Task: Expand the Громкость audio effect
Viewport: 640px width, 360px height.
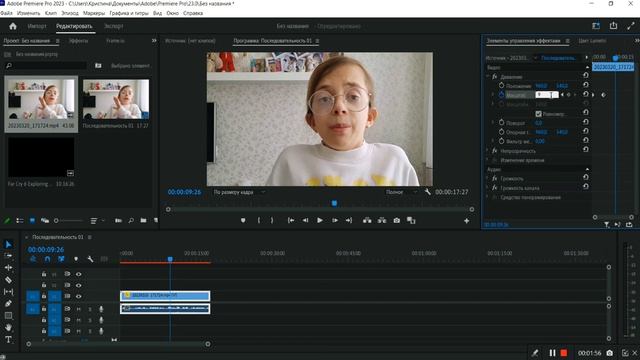Action: click(487, 178)
